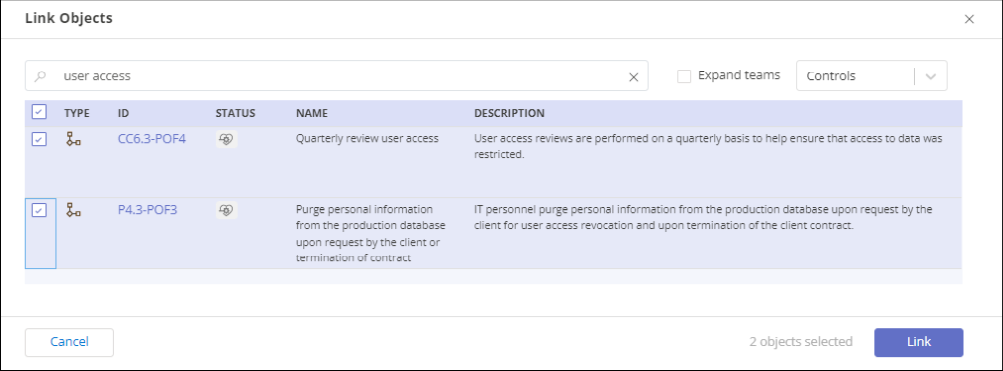This screenshot has height=371, width=1003.
Task: Enable the Expand teams checkbox
Action: [684, 76]
